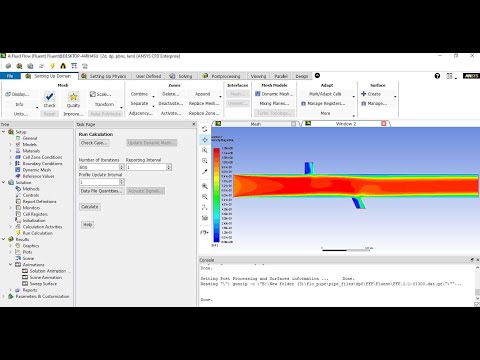
Task: Close the Window 2 graphics tab
Action: click(x=384, y=124)
